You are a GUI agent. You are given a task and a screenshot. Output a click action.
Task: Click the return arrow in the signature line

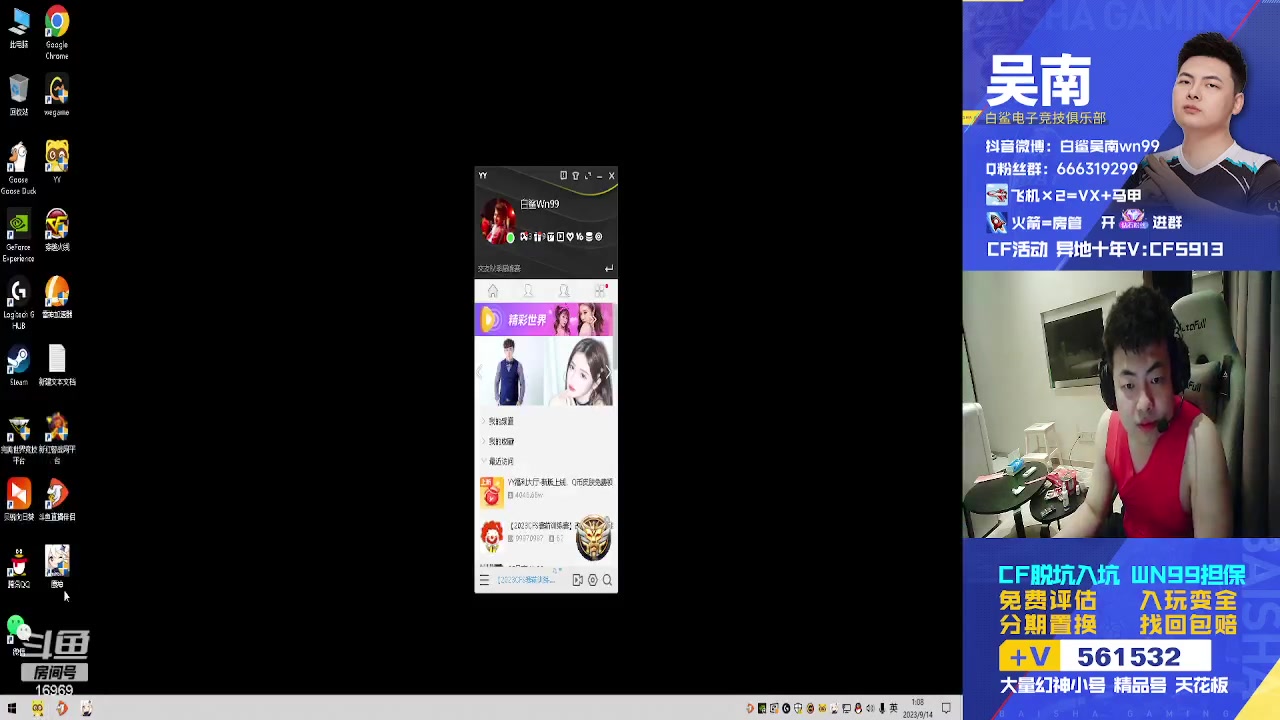click(609, 268)
